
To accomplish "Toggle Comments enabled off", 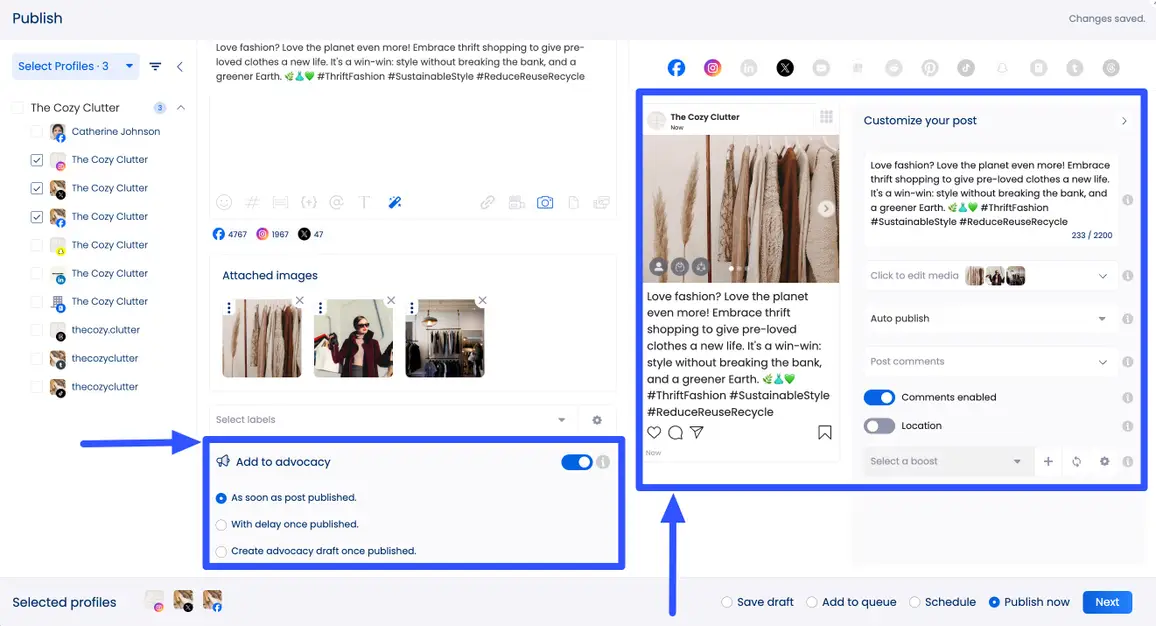I will 879,397.
